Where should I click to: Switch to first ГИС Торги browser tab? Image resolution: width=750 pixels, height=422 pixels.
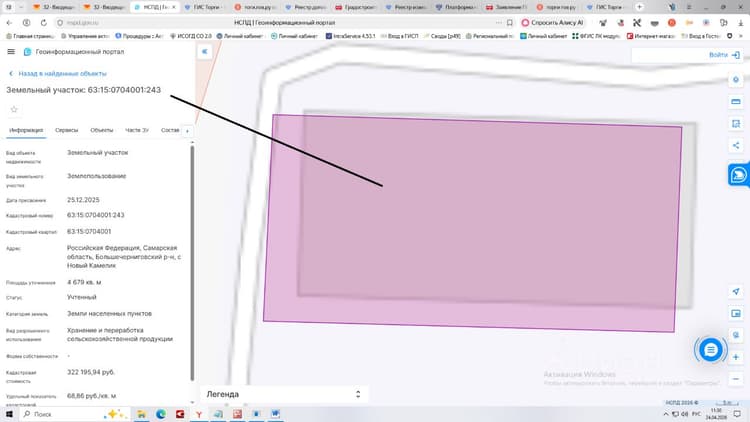click(x=204, y=7)
